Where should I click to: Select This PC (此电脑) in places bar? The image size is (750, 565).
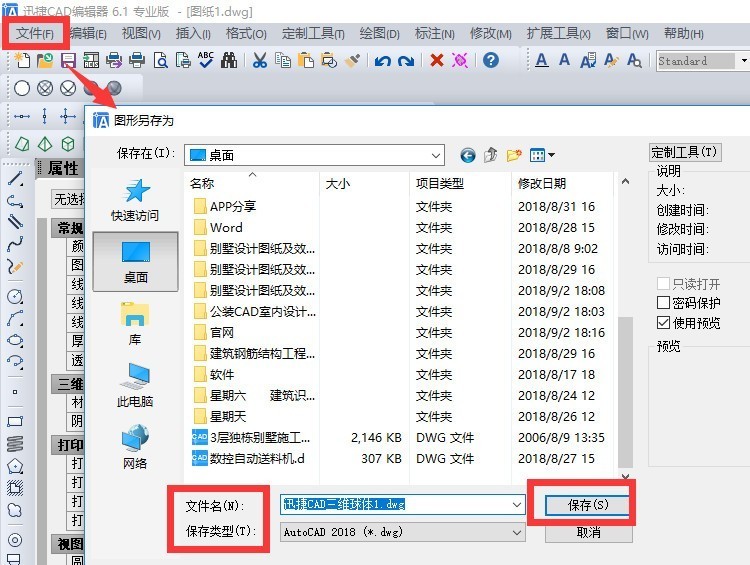tap(135, 385)
